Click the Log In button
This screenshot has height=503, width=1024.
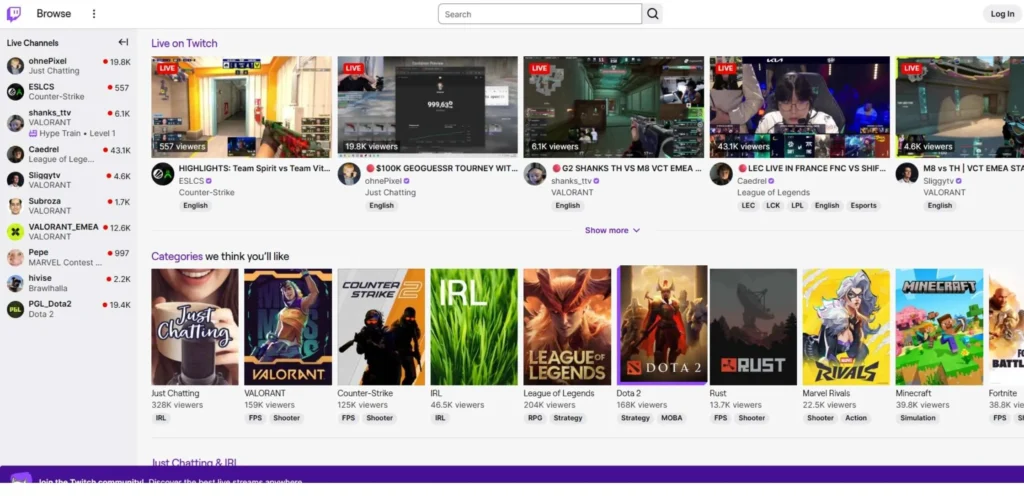(1002, 14)
